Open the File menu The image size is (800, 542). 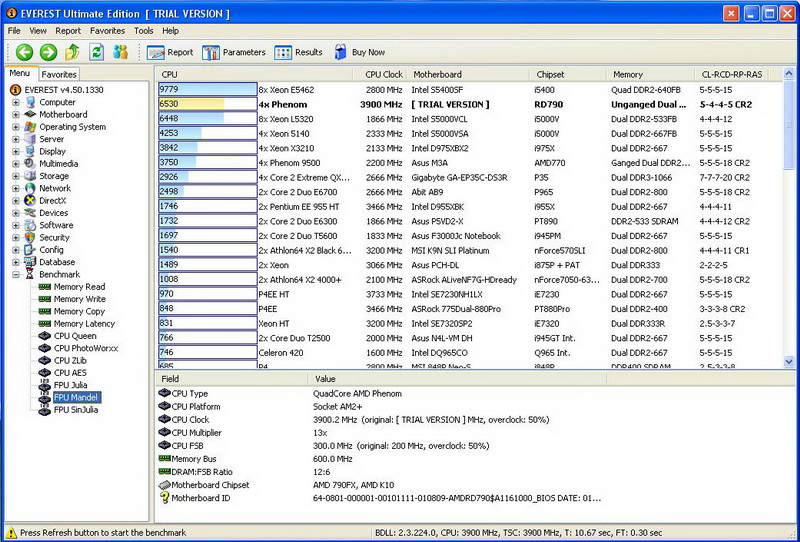14,31
